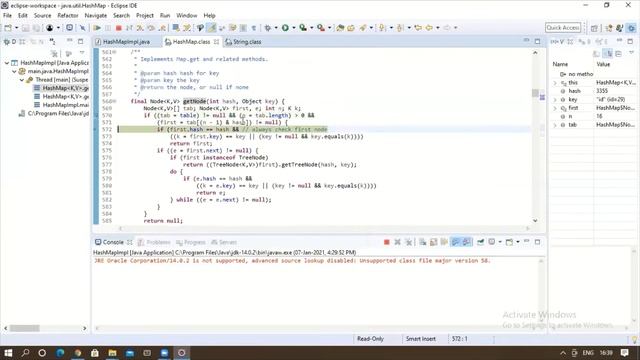Click the Debug view horizontal scrollbar thumb
640x360 pixels.
[24, 328]
